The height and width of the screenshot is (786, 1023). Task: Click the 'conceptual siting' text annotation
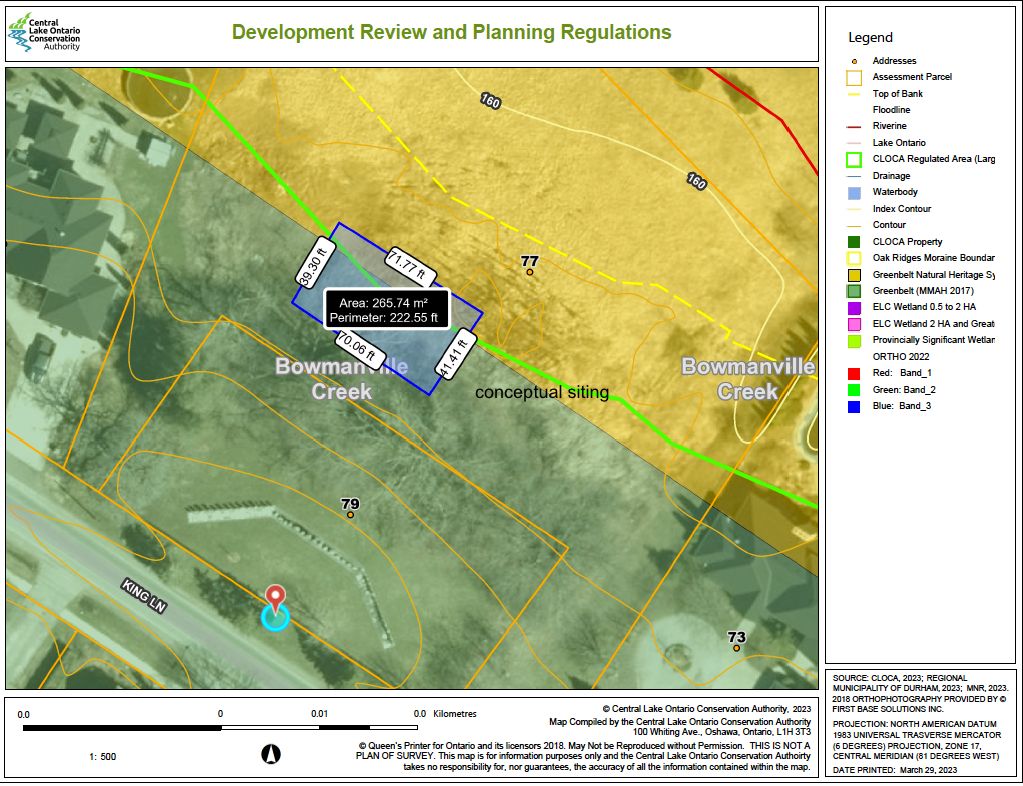pyautogui.click(x=541, y=393)
